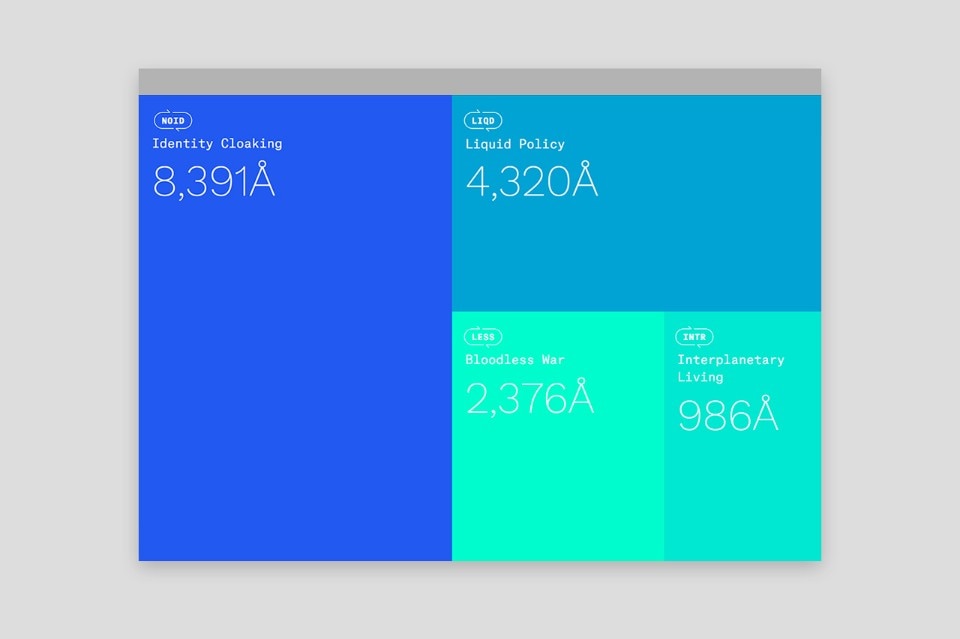
Task: Click the LESS ticker badge
Action: 483,337
